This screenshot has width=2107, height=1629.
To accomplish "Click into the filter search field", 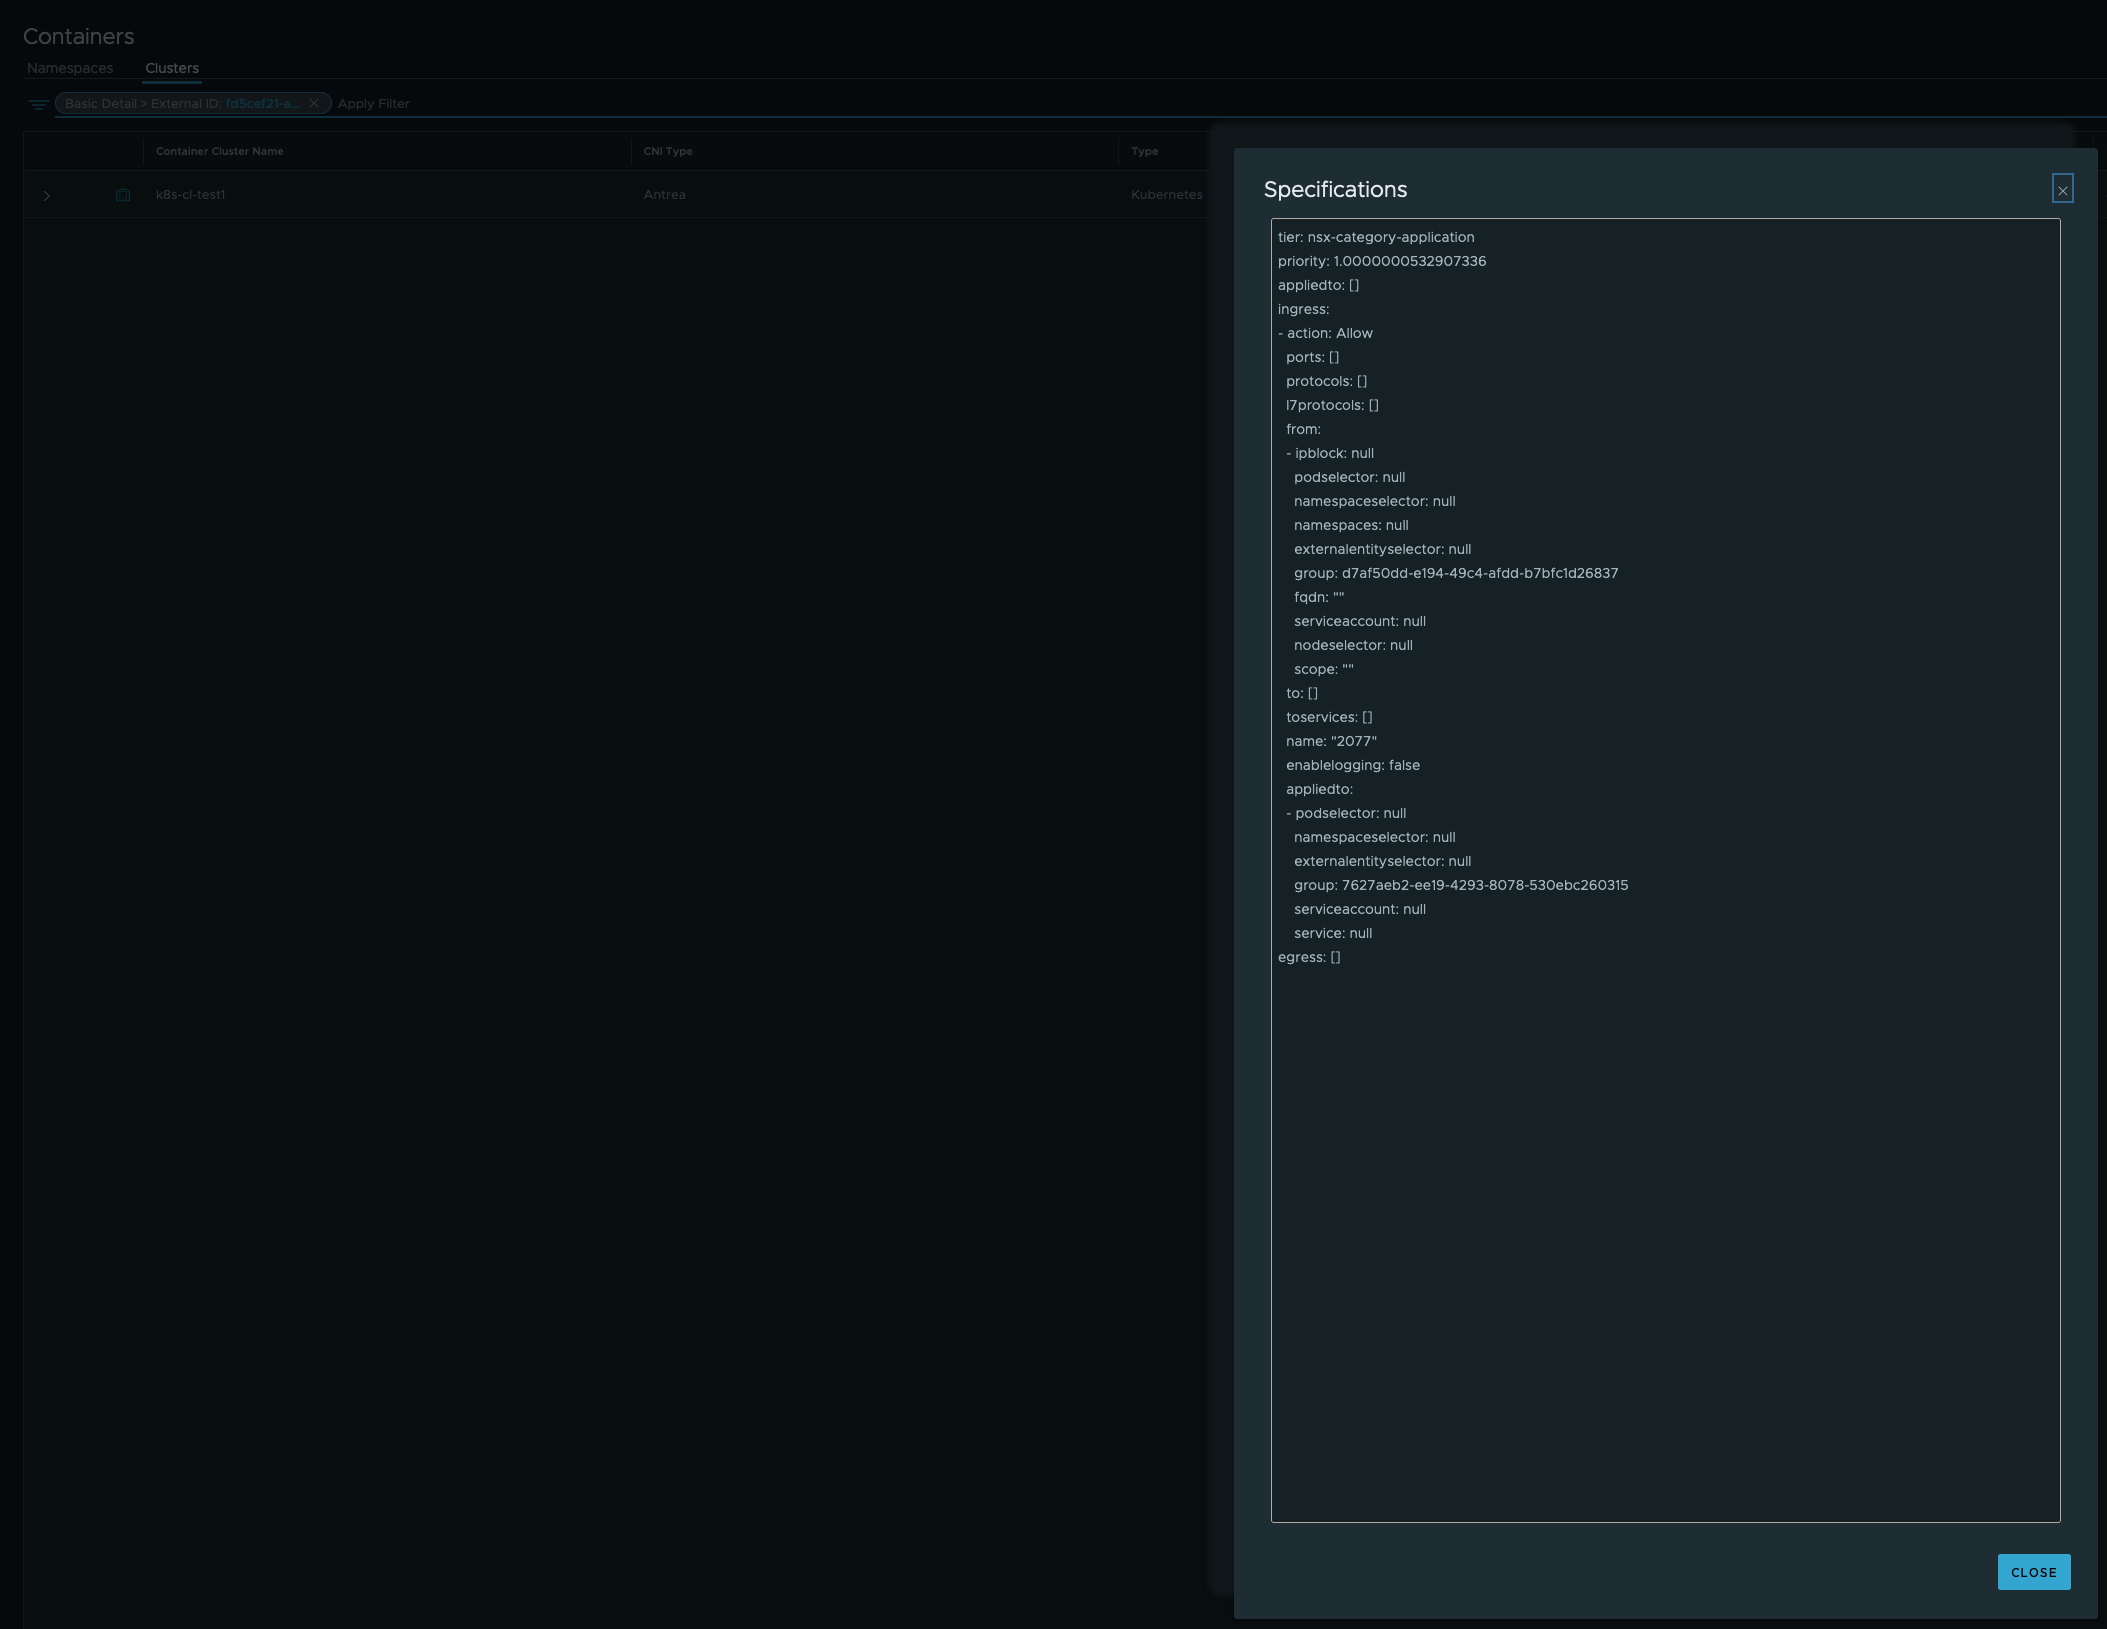I will click(x=700, y=103).
